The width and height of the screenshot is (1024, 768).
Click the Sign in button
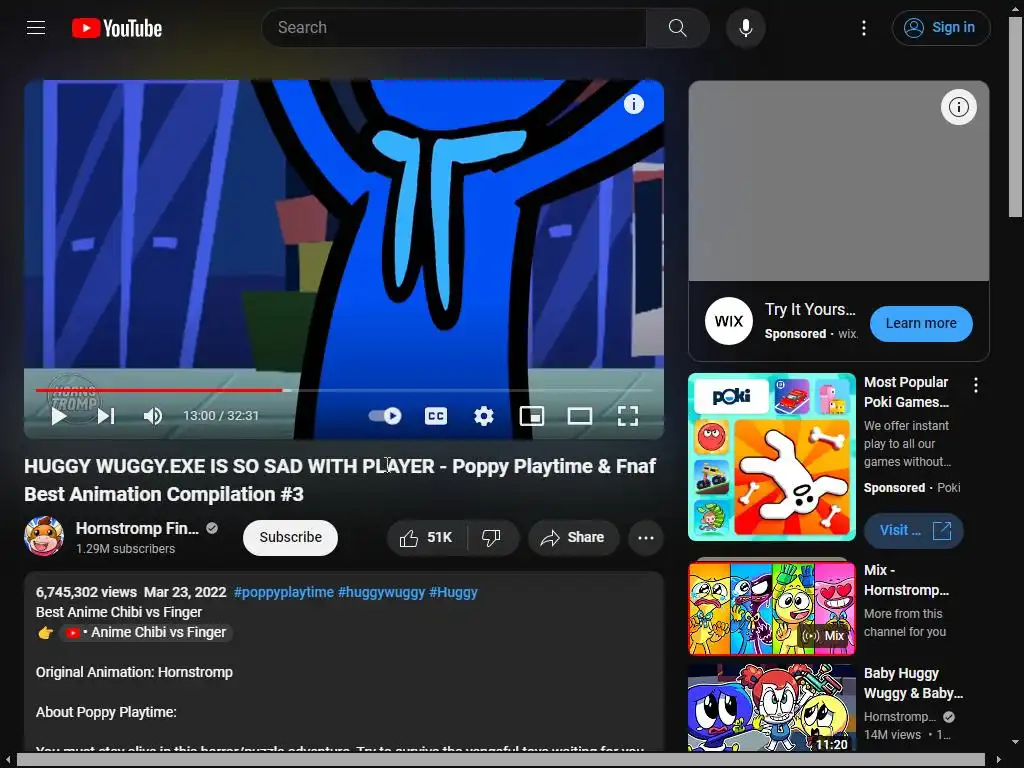pos(941,27)
